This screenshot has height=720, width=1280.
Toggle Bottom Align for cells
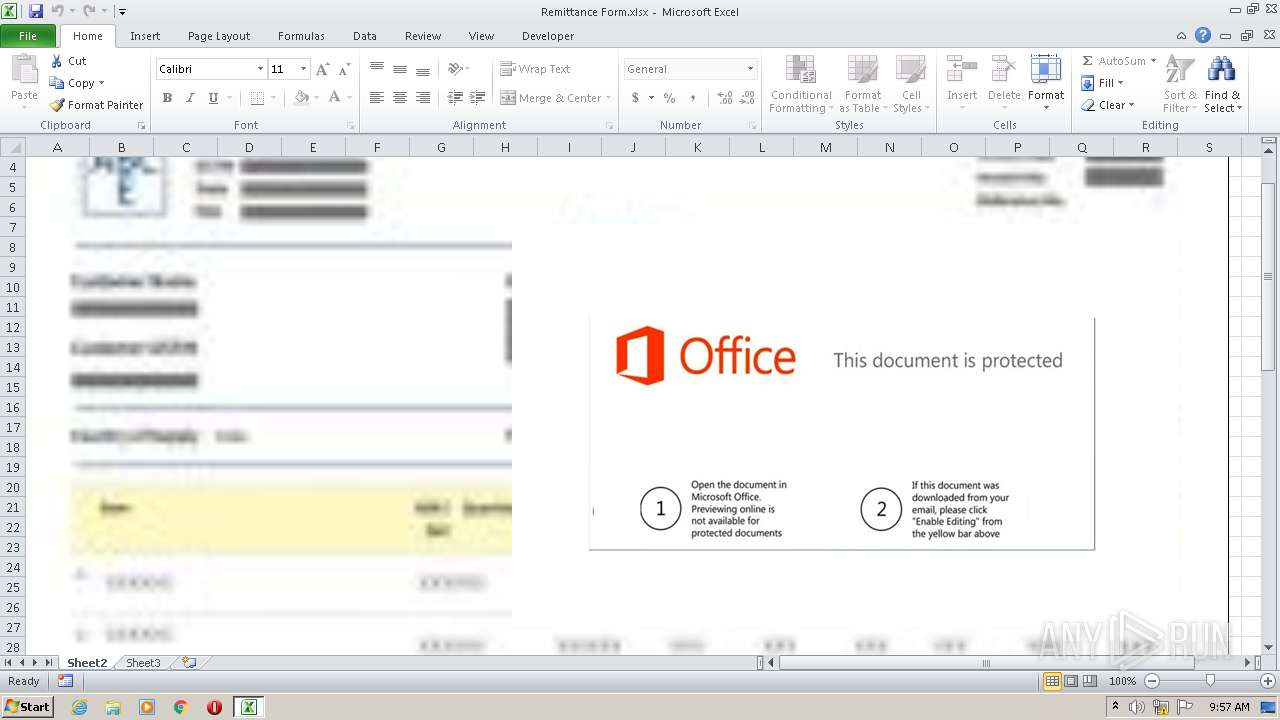click(x=423, y=69)
